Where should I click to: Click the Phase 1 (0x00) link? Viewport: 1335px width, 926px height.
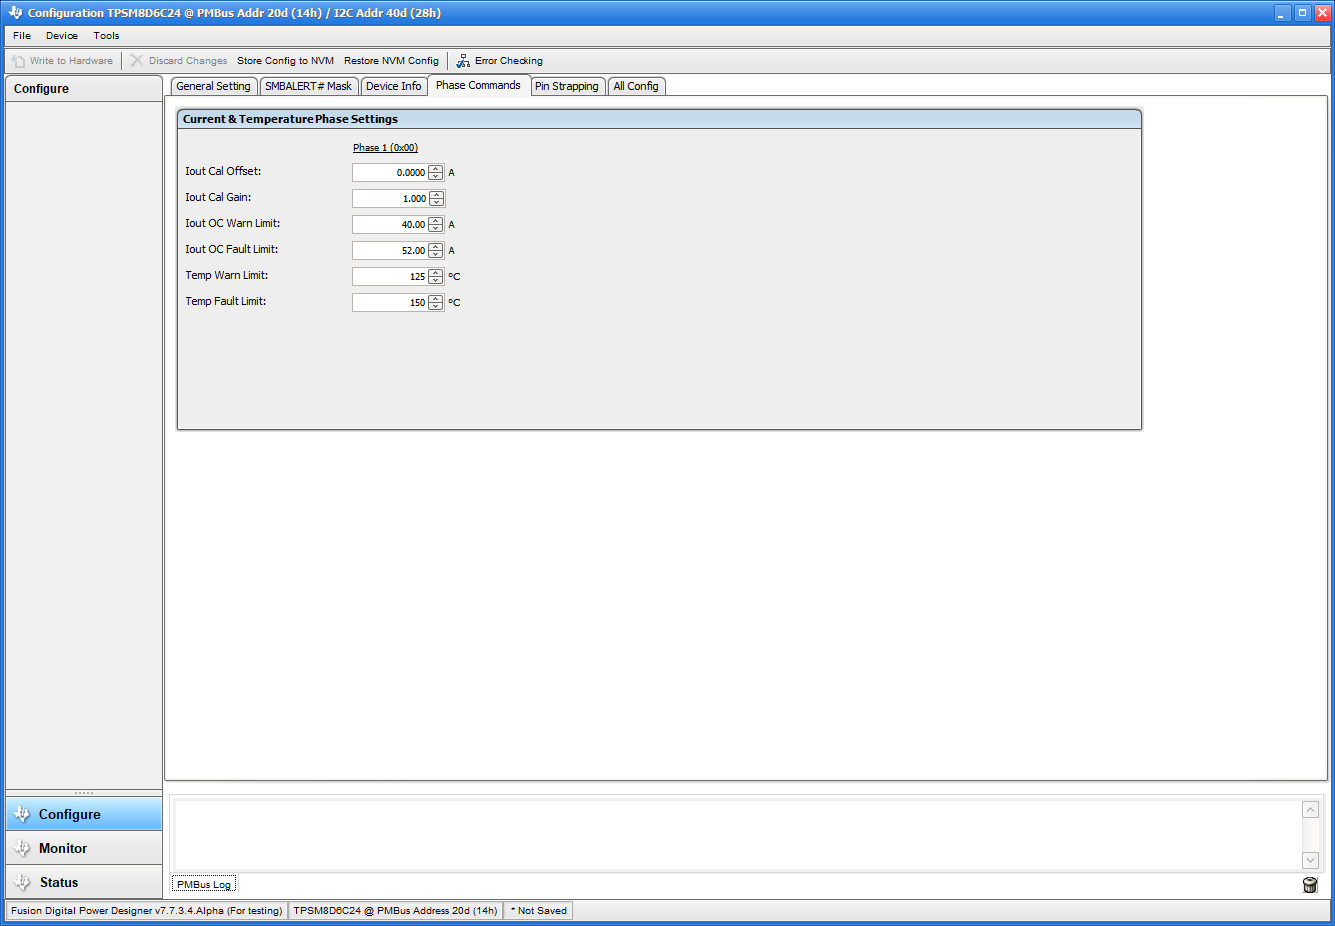click(x=385, y=147)
